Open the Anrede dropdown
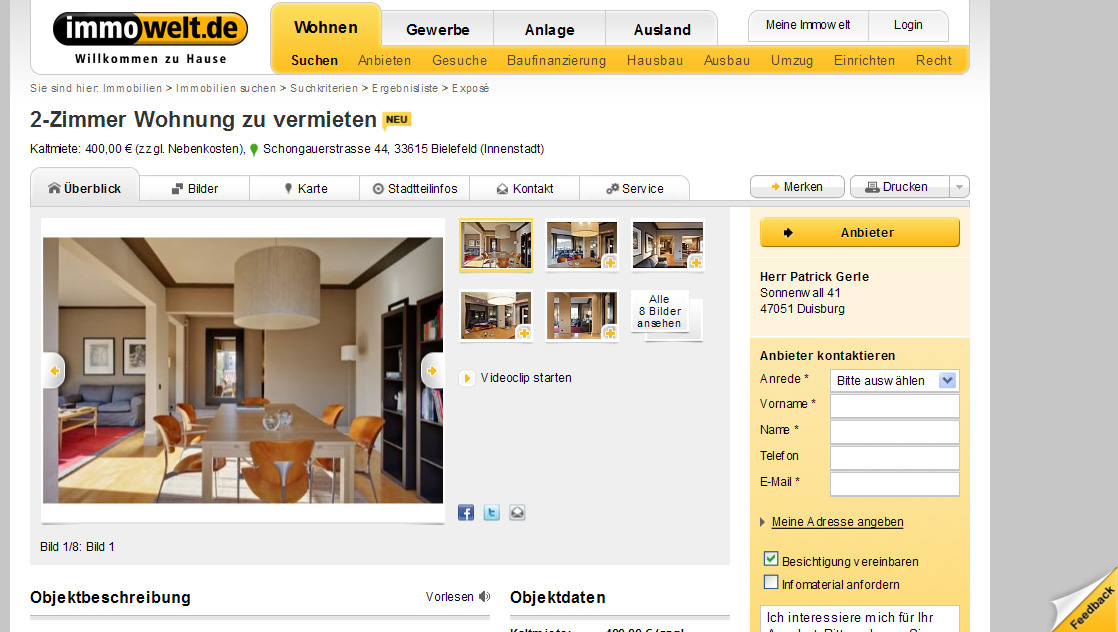 pyautogui.click(x=894, y=380)
